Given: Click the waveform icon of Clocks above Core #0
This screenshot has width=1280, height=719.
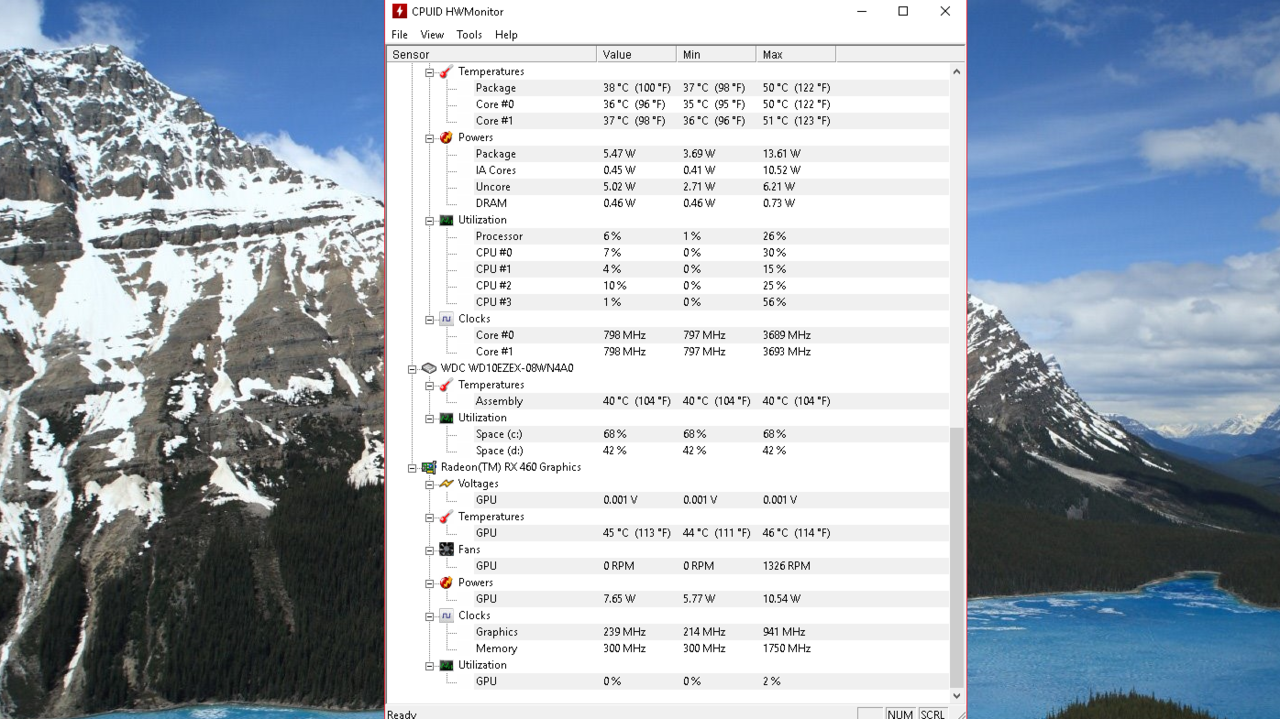Looking at the screenshot, I should coord(446,319).
